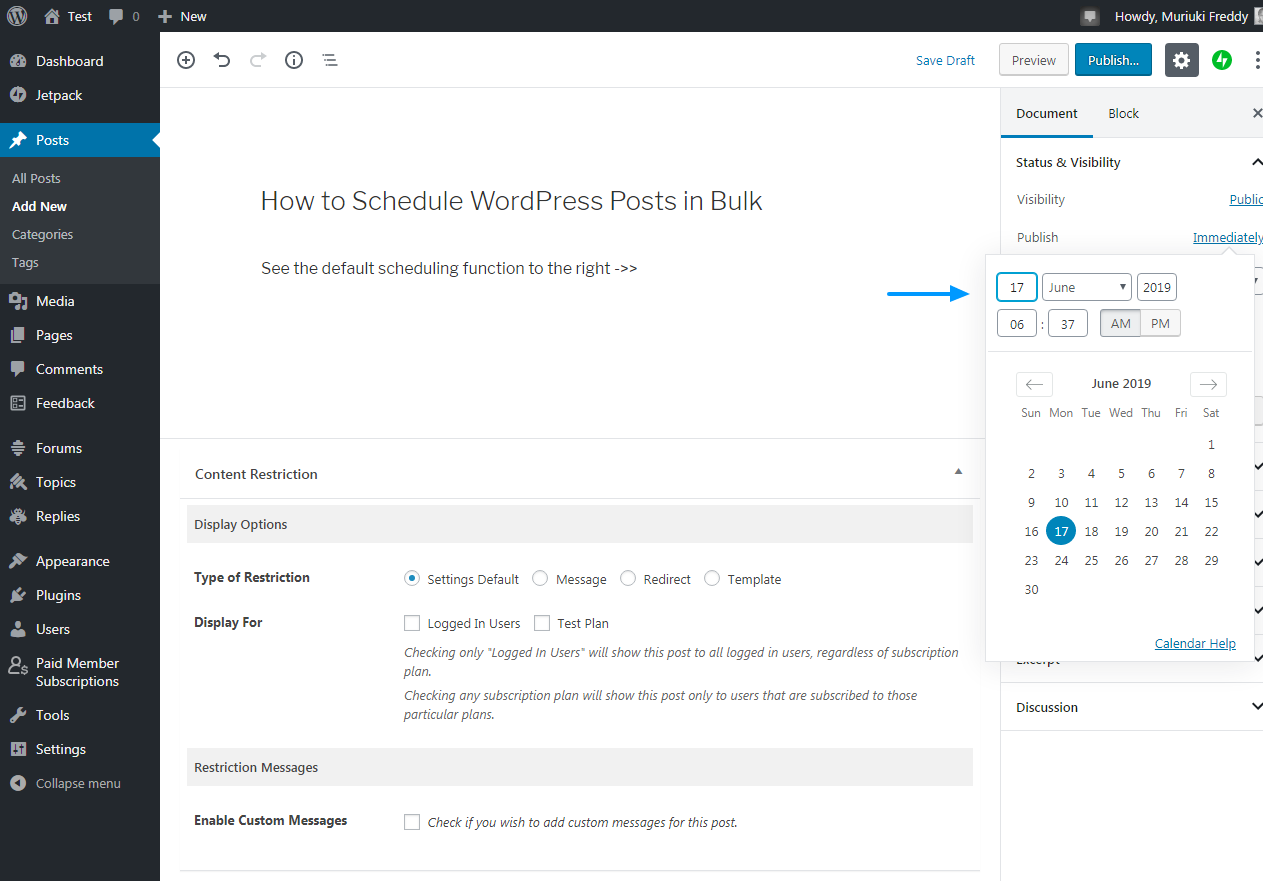Expand the Discussion panel

(1256, 706)
